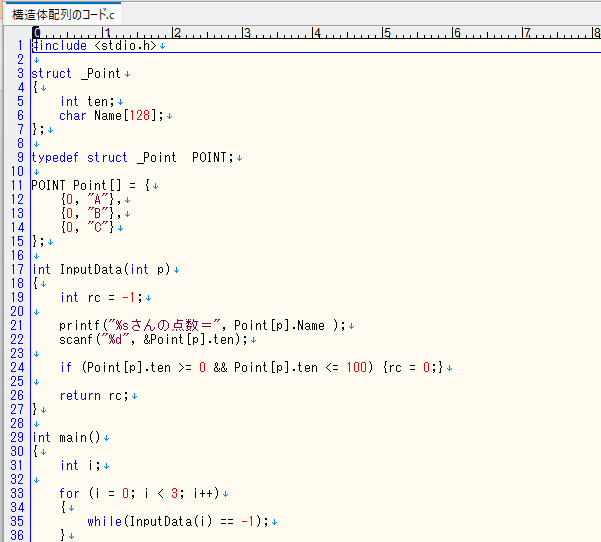Click the if keyword on line 24

pos(66,367)
